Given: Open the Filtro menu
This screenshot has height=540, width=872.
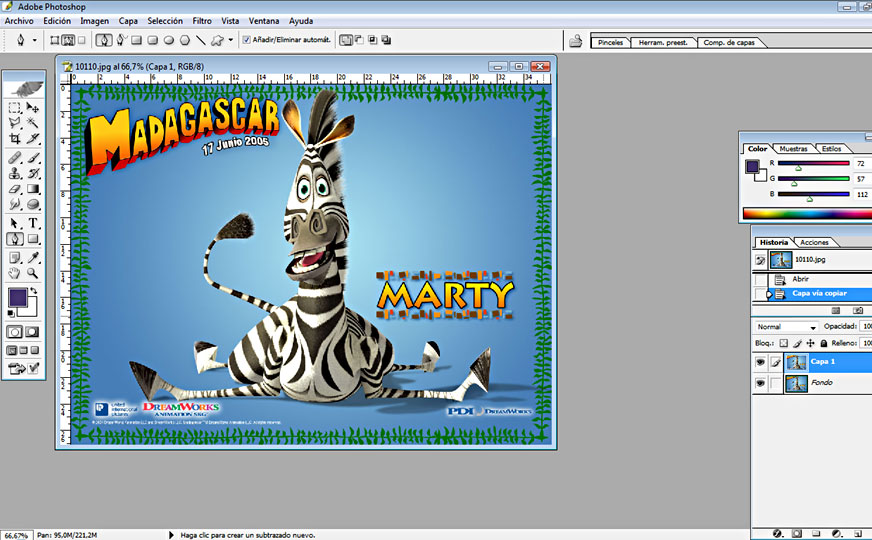Looking at the screenshot, I should [202, 21].
